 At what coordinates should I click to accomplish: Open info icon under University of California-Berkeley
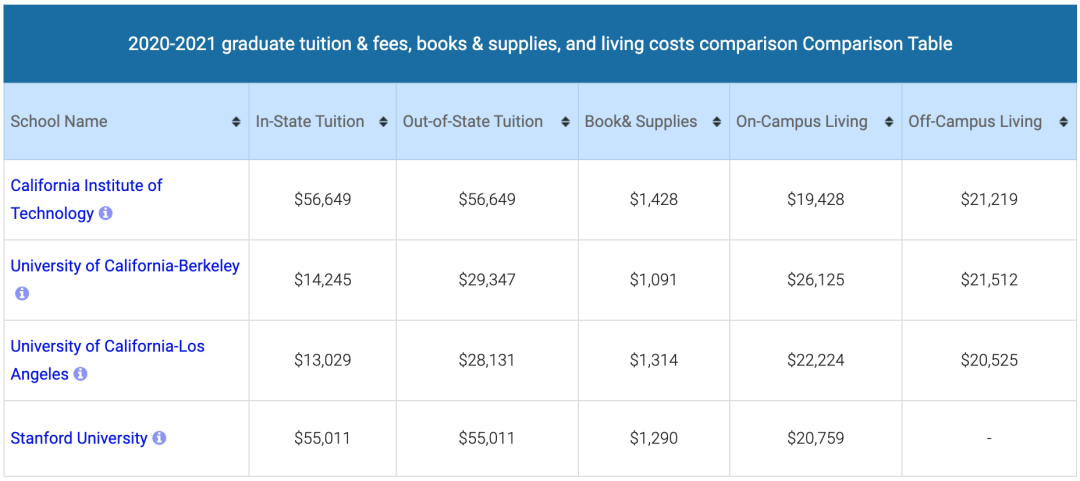22,294
